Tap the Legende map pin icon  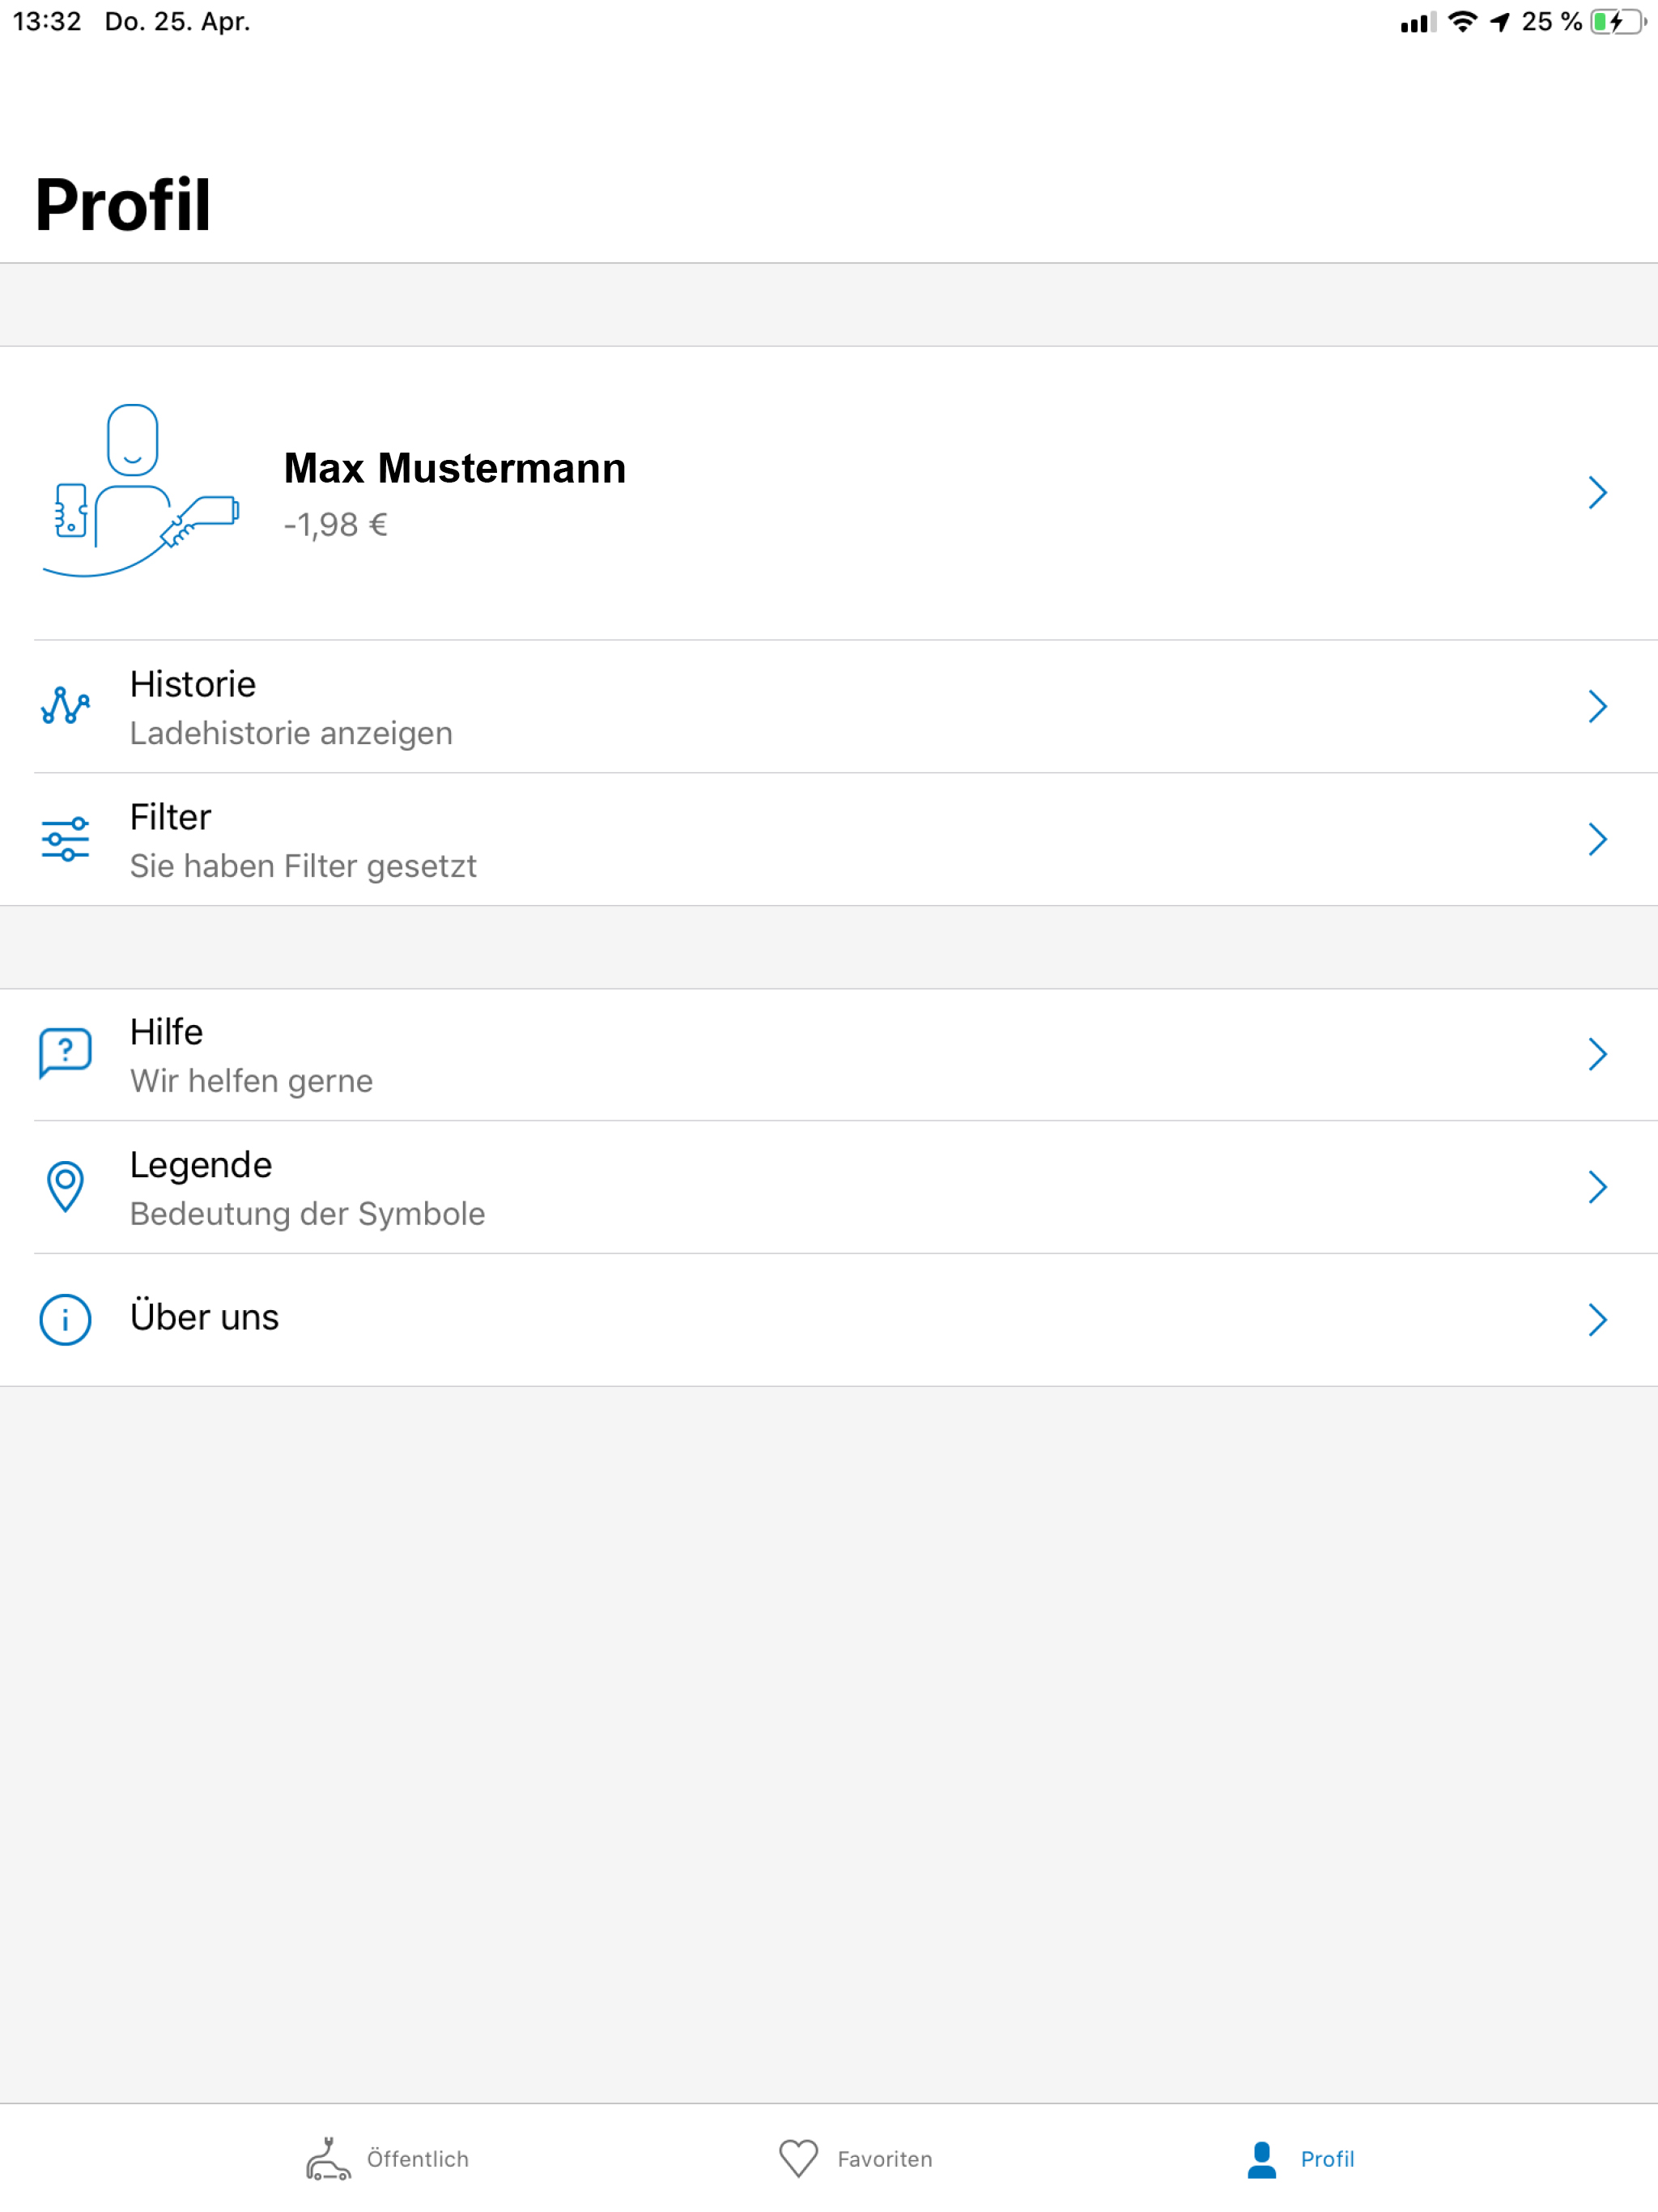point(65,1186)
